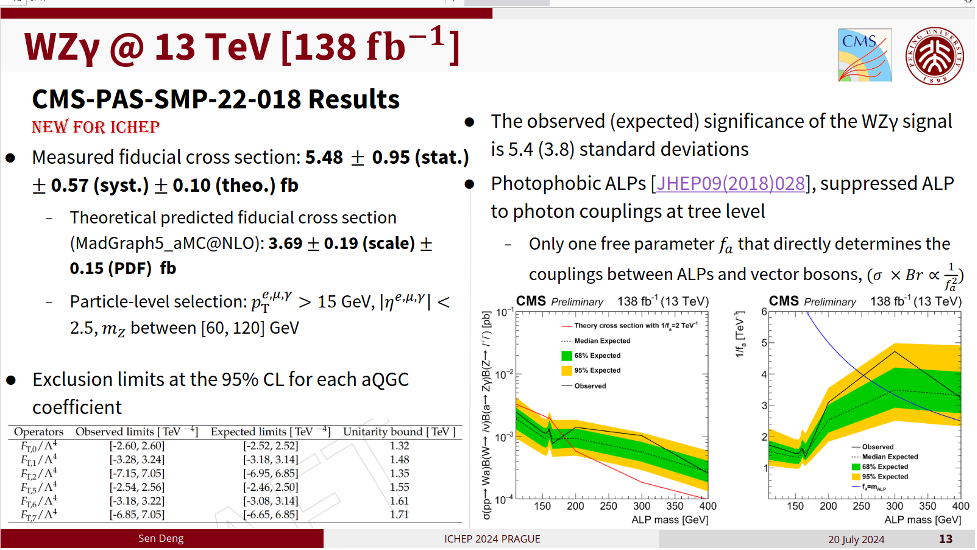Click the CMS experiment logo

click(x=863, y=54)
